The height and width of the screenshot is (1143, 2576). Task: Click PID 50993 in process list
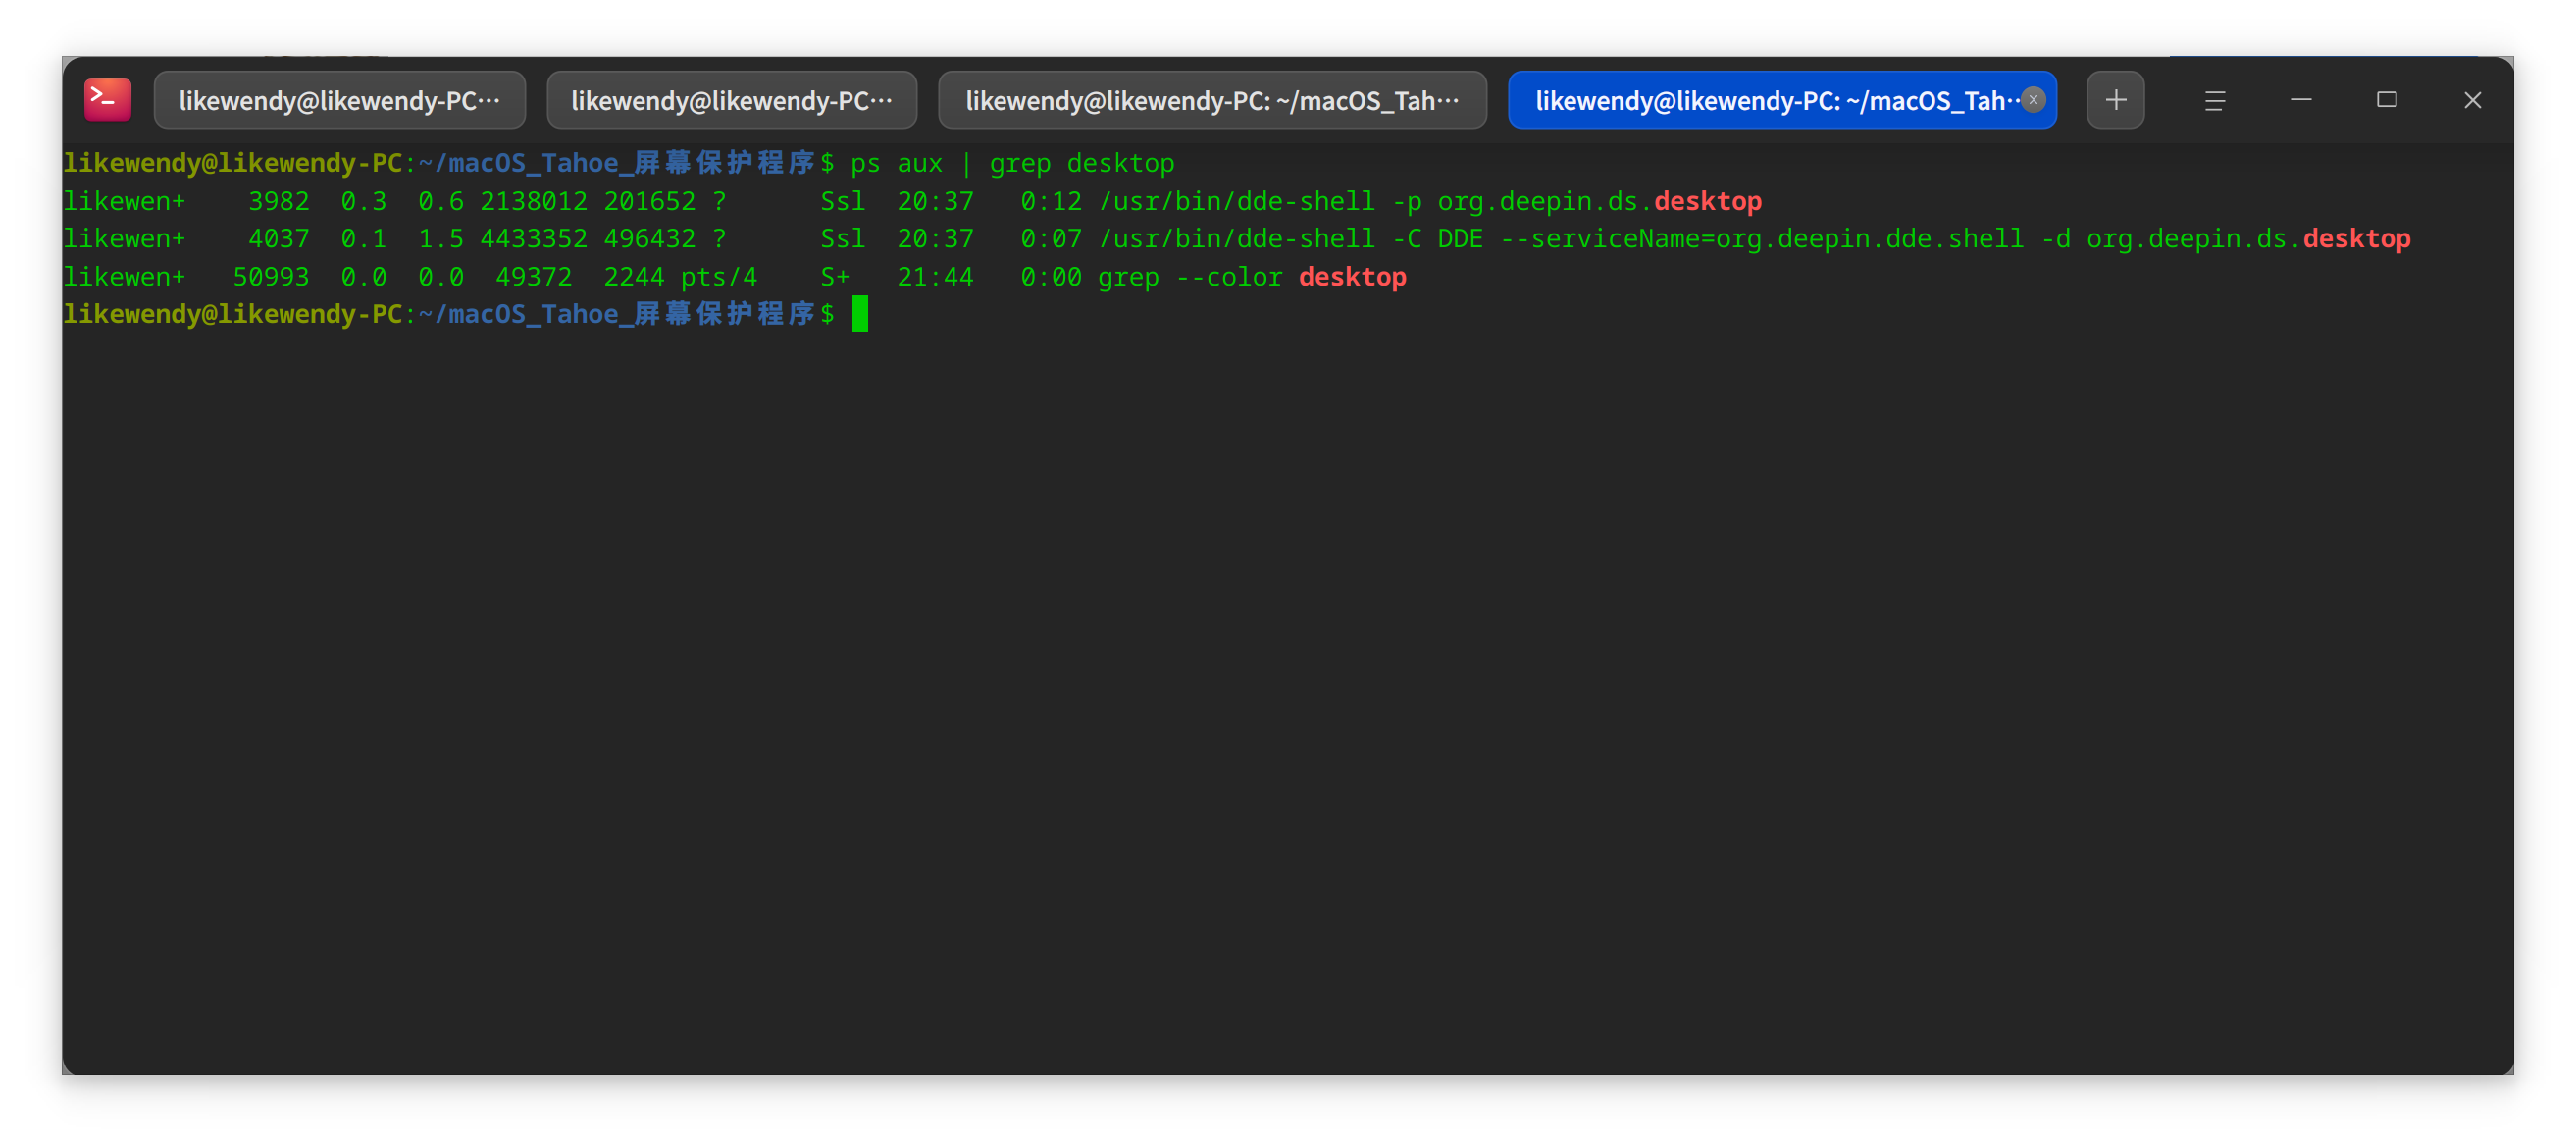(271, 277)
